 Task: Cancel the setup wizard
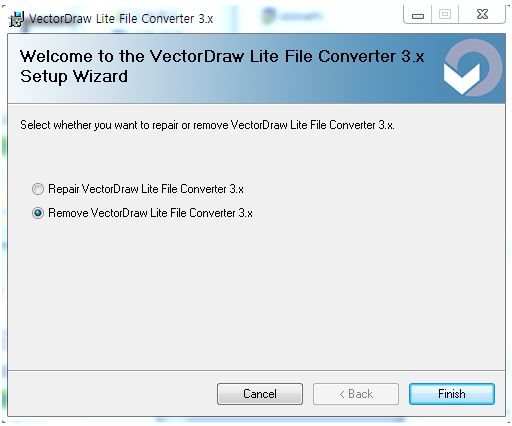point(260,394)
